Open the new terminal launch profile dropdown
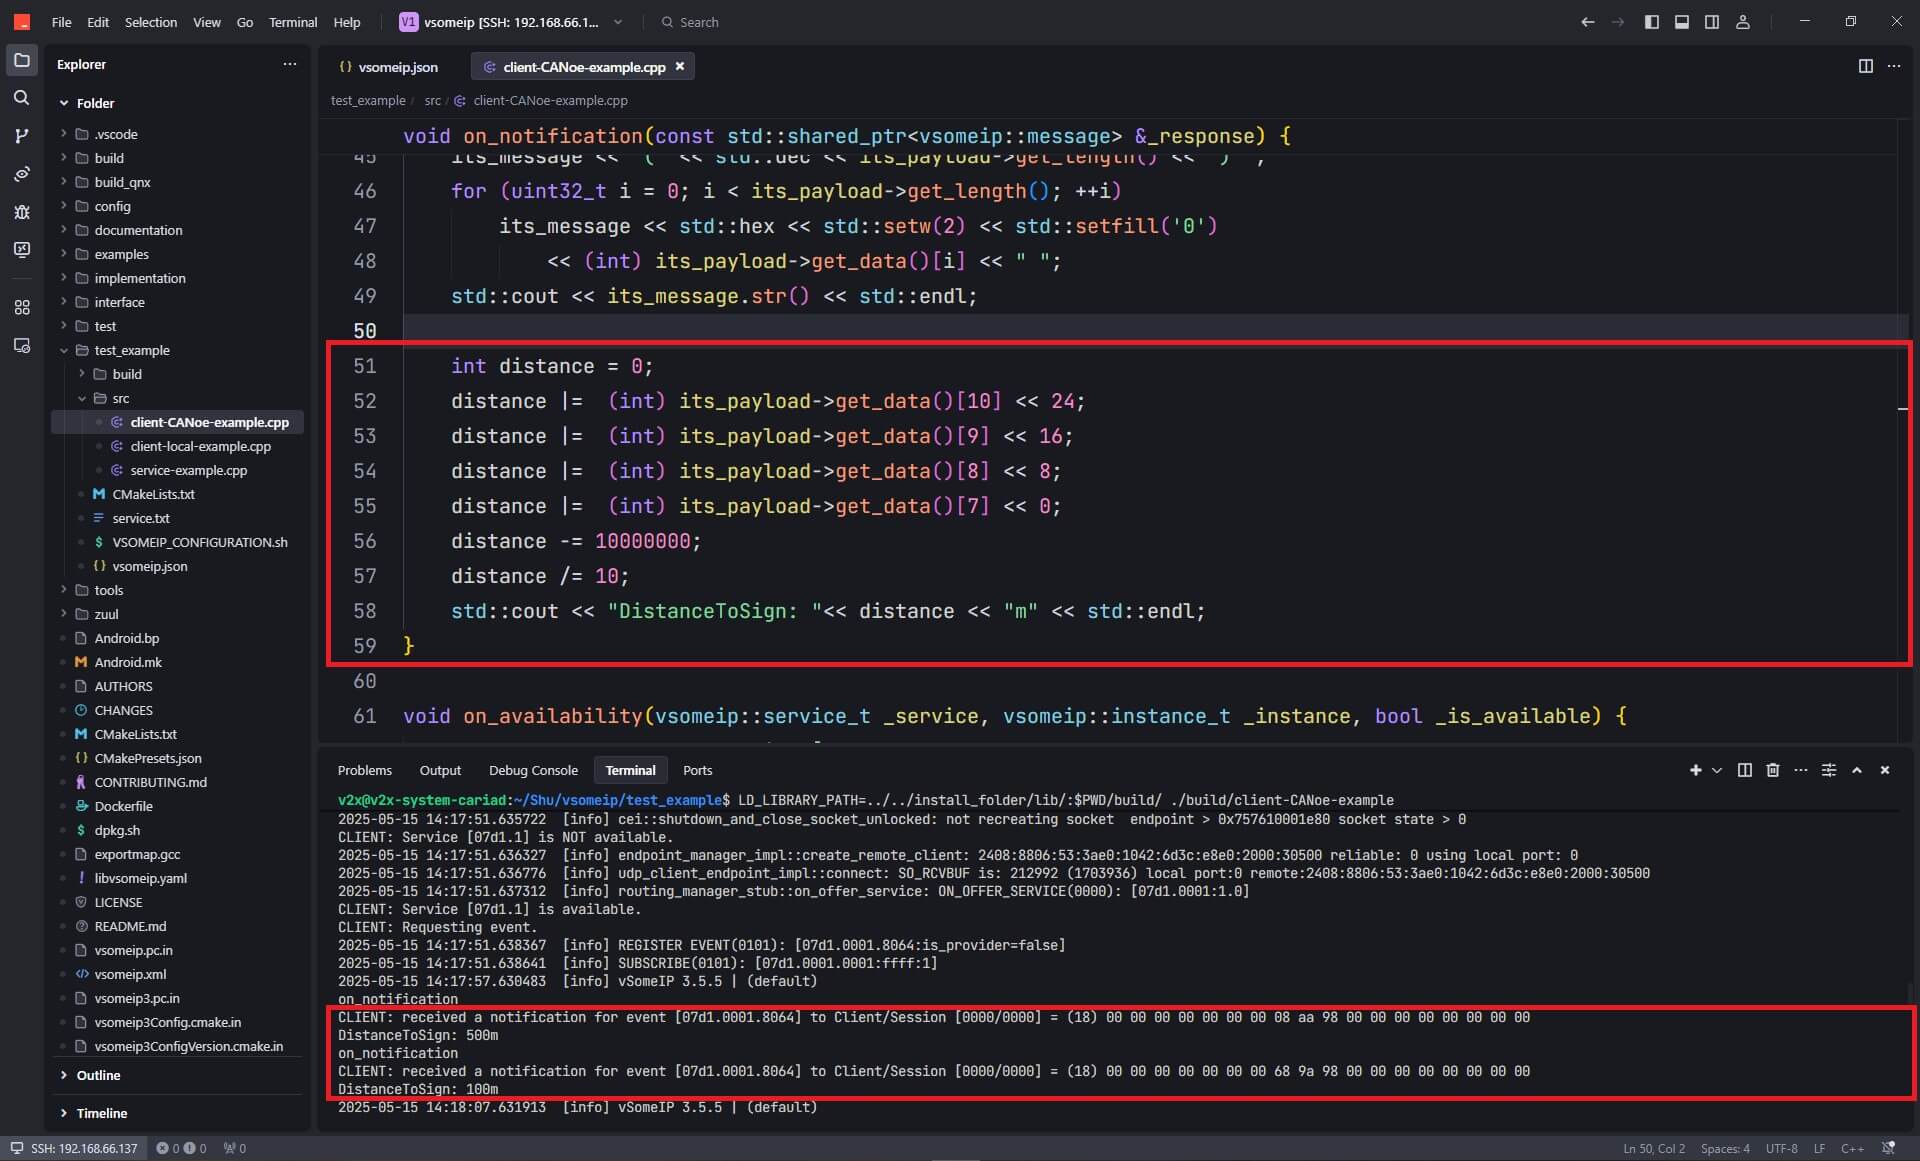Viewport: 1920px width, 1161px height. [x=1717, y=770]
